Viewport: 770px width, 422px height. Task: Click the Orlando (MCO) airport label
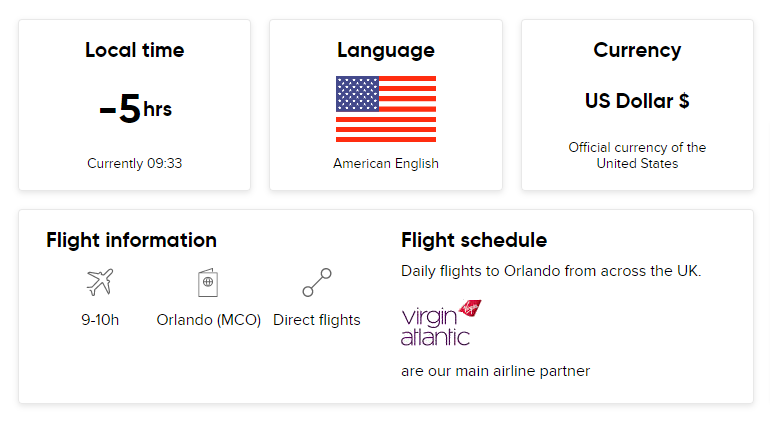point(209,320)
